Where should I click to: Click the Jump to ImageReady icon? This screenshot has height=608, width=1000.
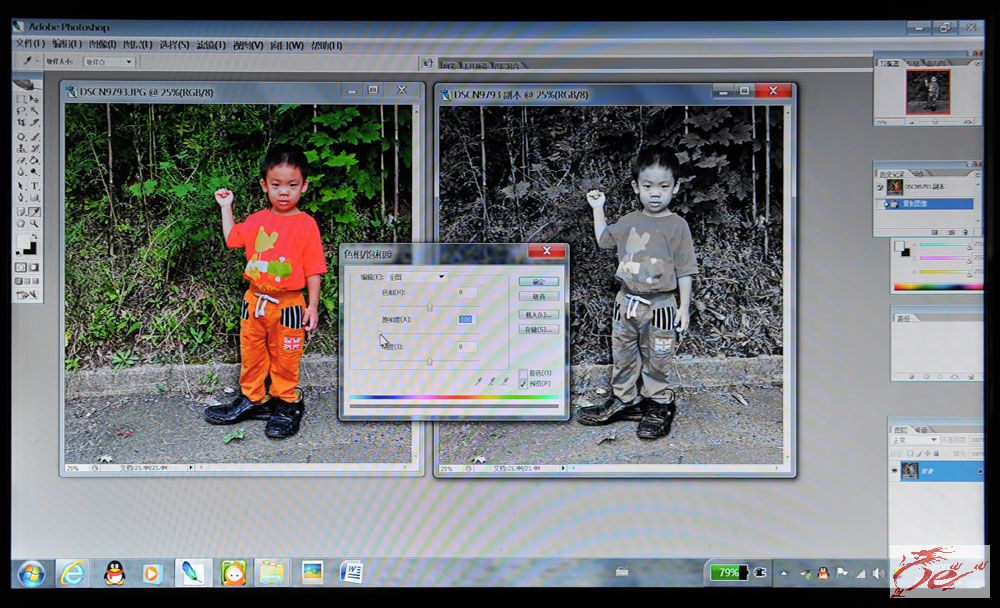[27, 295]
